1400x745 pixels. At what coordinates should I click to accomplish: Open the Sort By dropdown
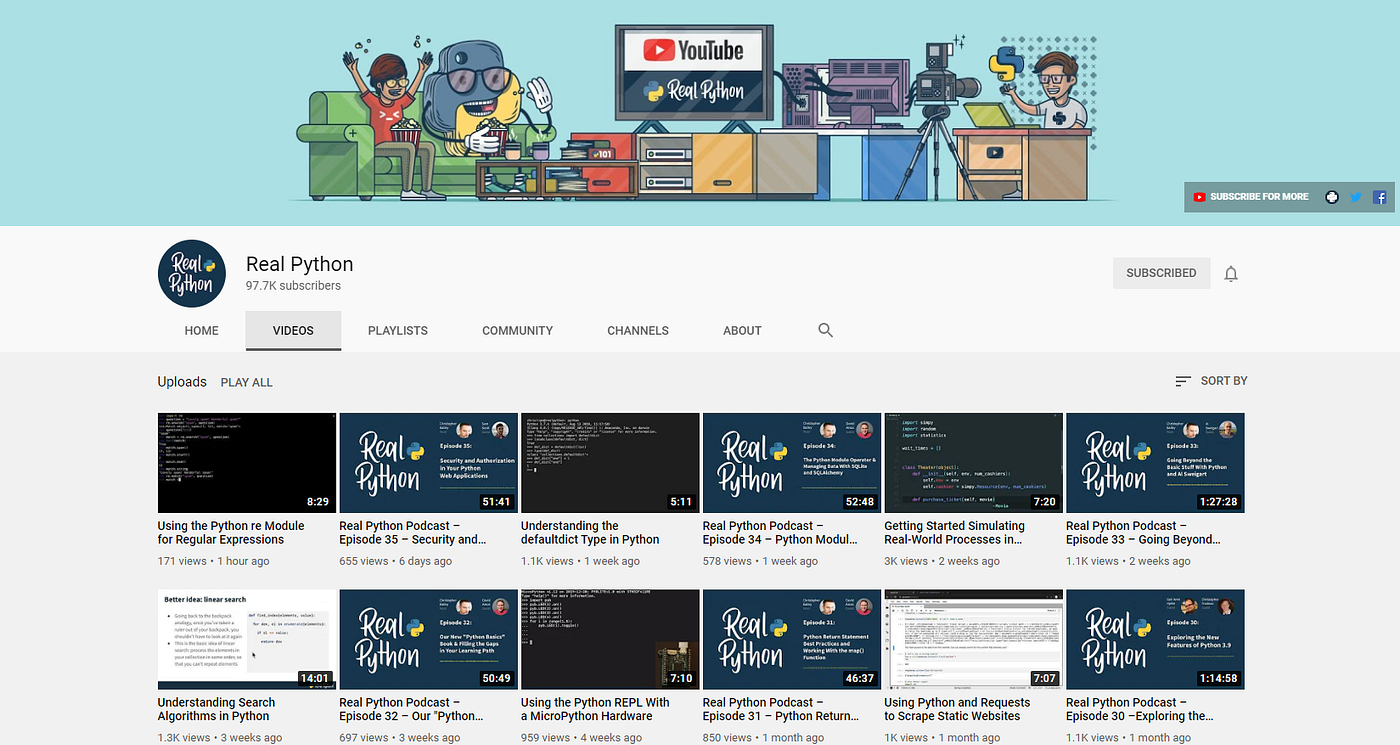pyautogui.click(x=1211, y=381)
